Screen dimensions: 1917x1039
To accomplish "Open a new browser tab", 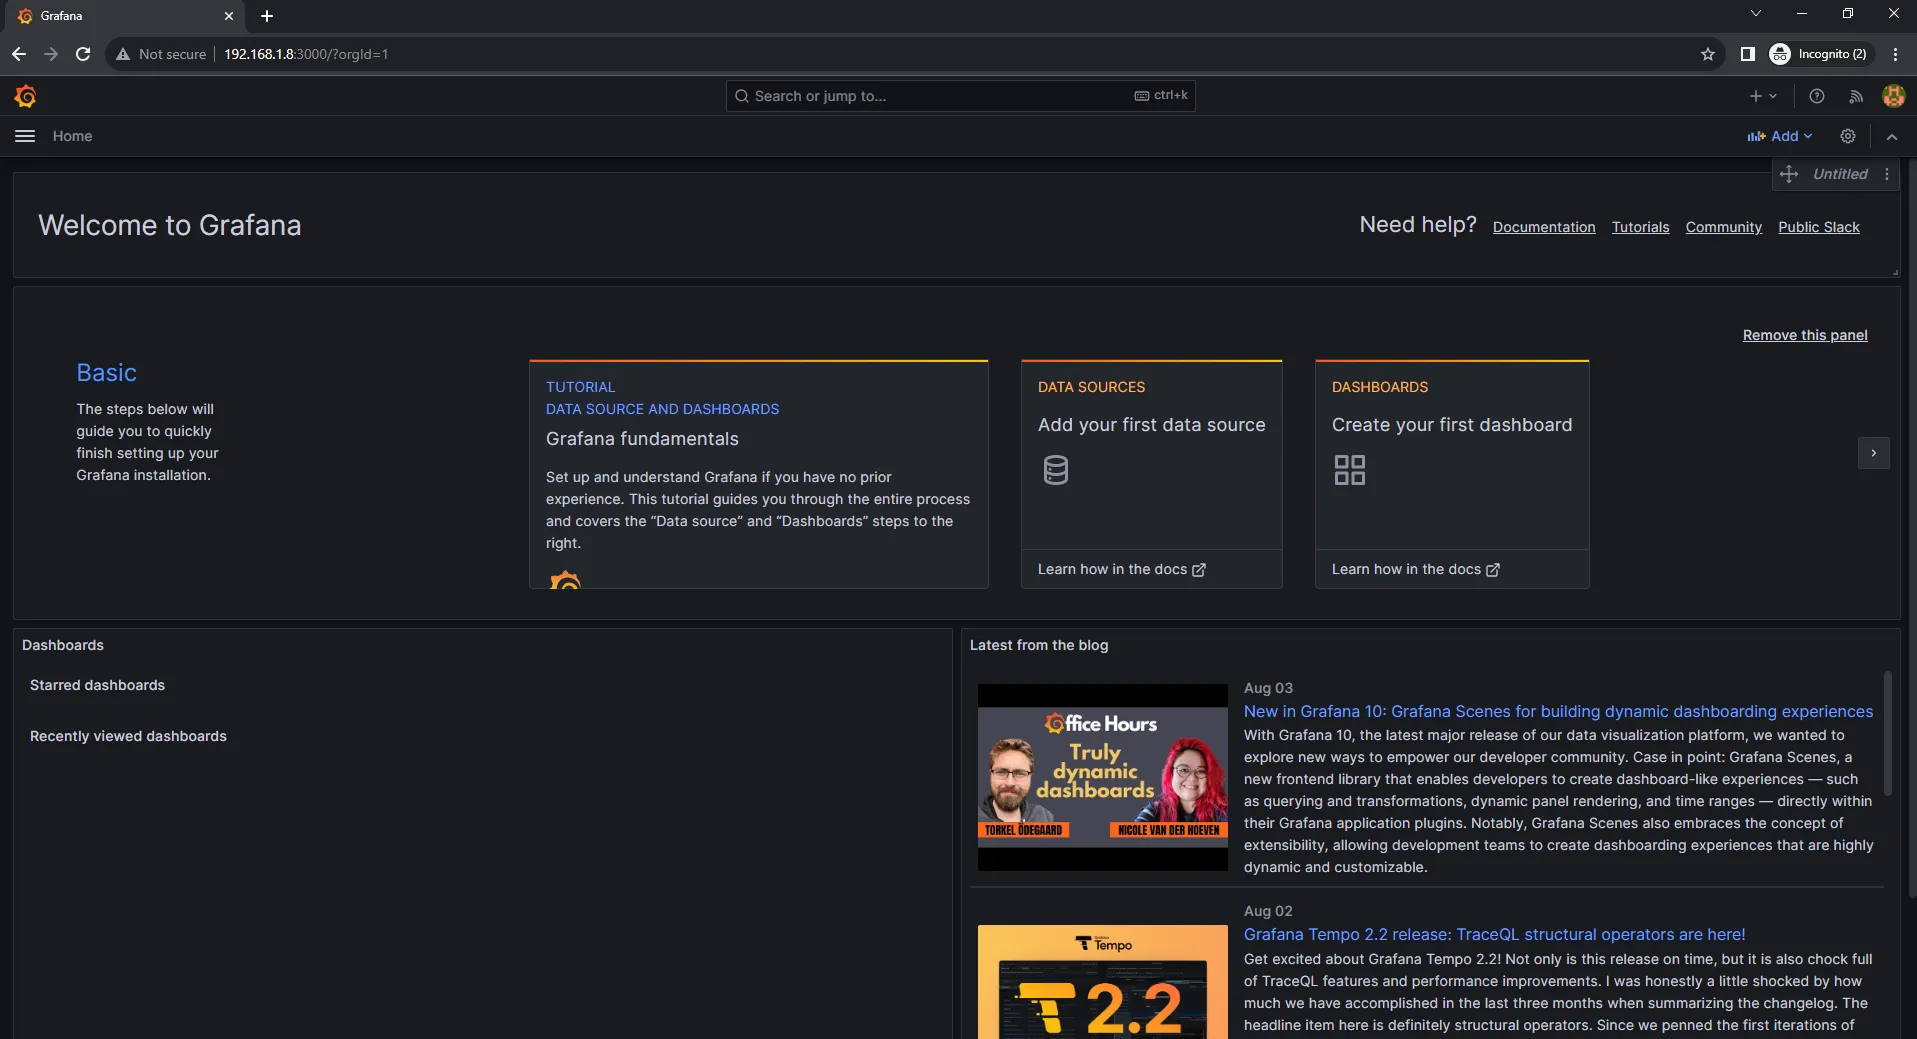I will click(x=267, y=16).
